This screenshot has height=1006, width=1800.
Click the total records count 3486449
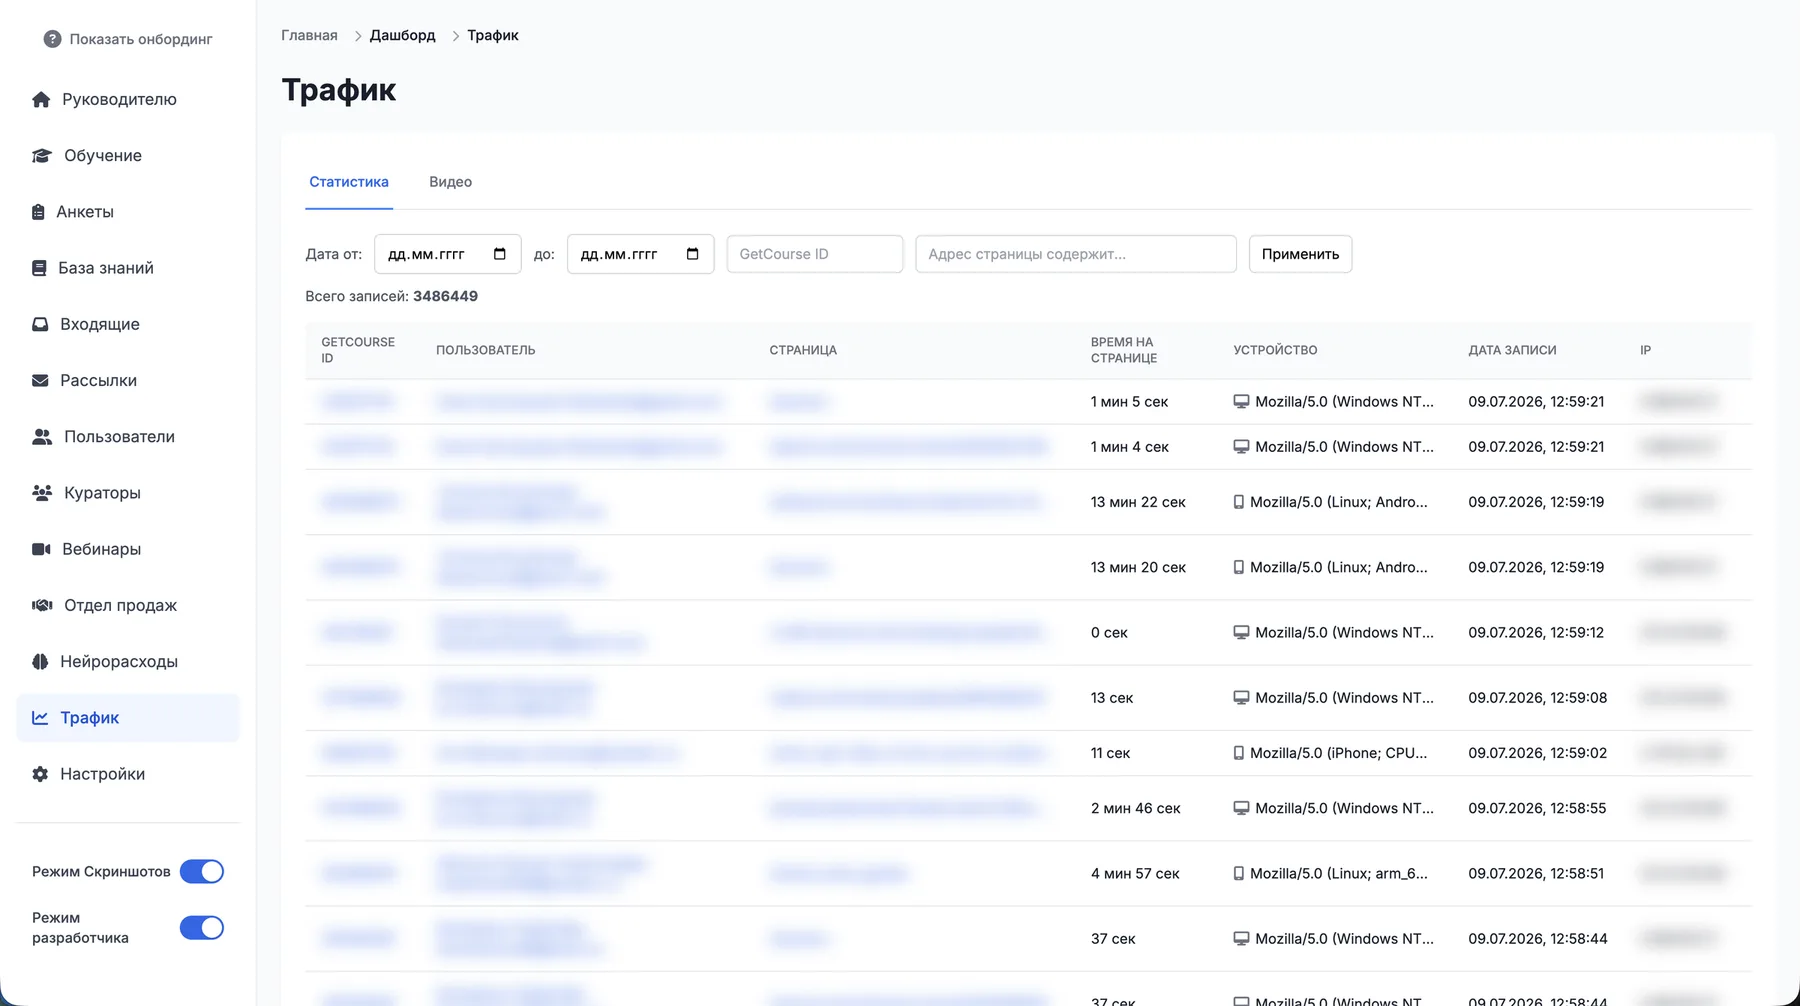click(x=445, y=296)
